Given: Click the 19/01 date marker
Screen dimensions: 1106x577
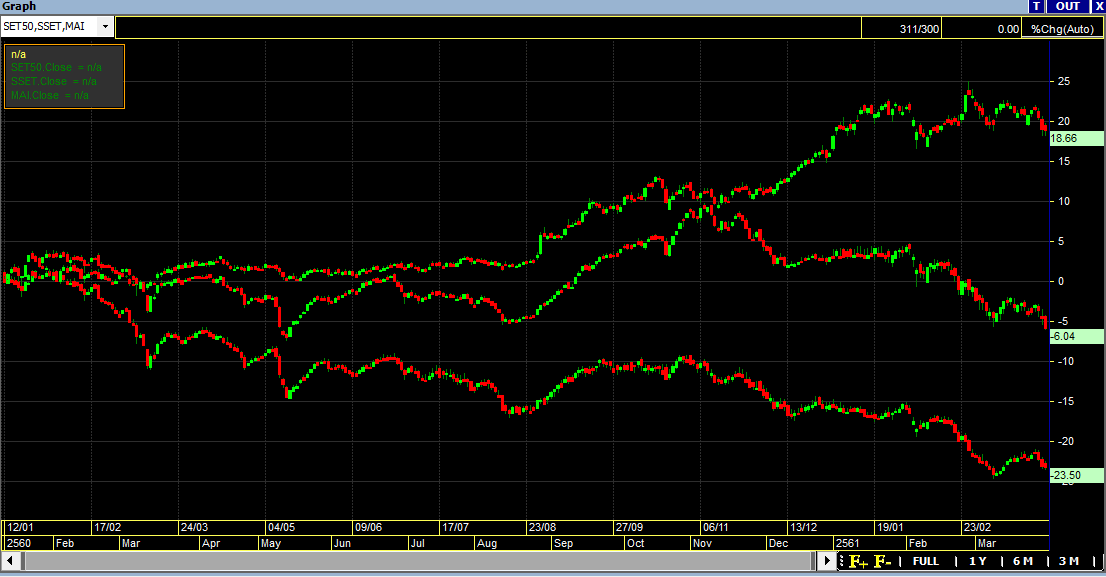Looking at the screenshot, I should pyautogui.click(x=890, y=528).
